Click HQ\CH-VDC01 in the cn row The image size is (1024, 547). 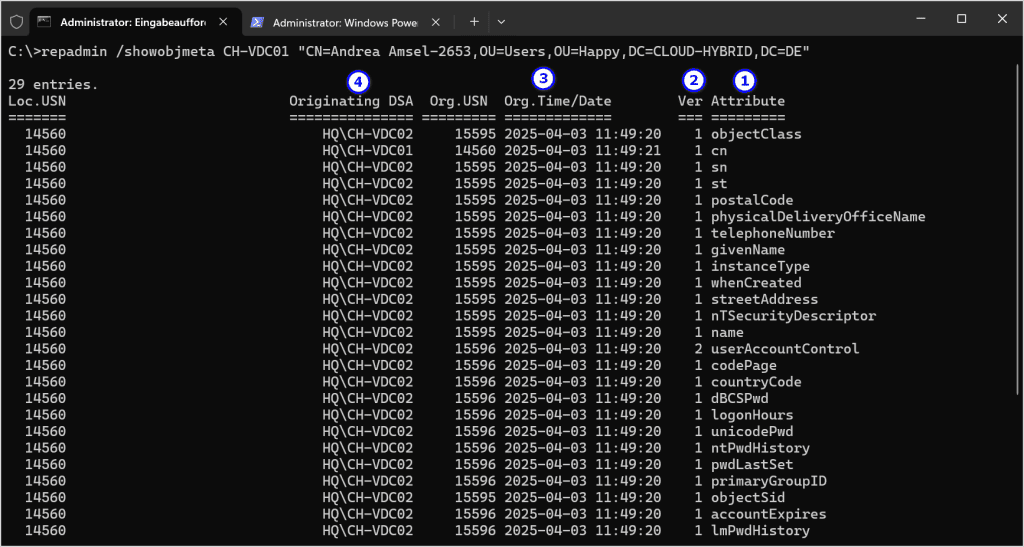367,151
